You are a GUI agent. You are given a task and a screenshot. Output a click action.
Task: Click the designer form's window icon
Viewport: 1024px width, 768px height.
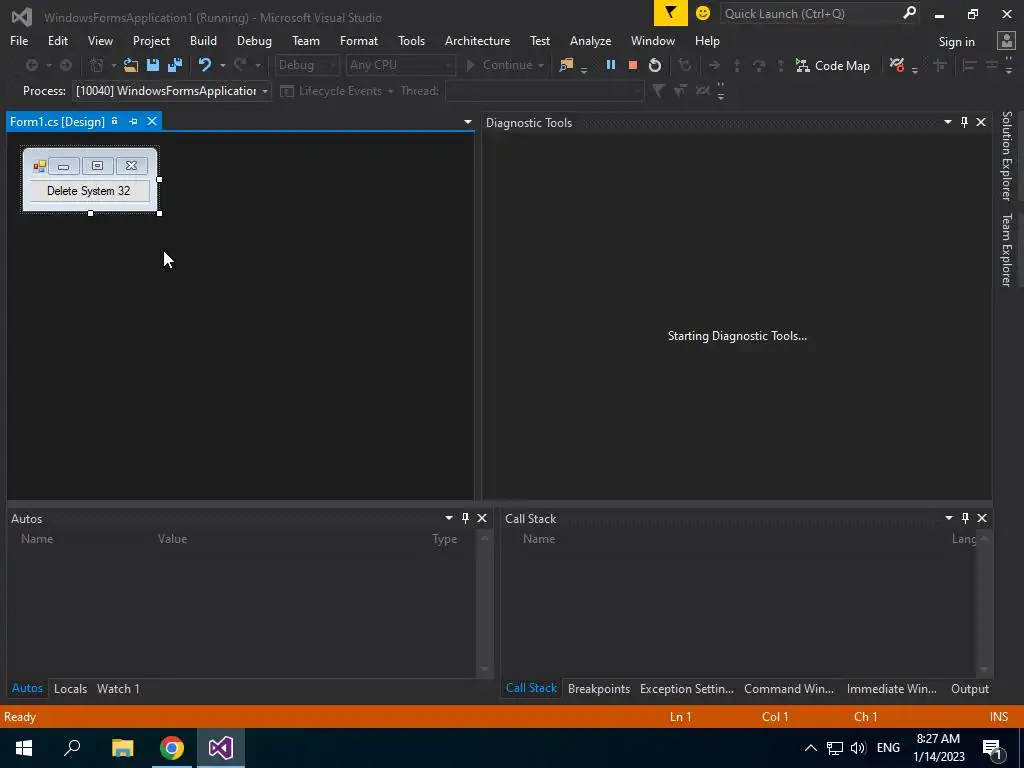tap(39, 166)
